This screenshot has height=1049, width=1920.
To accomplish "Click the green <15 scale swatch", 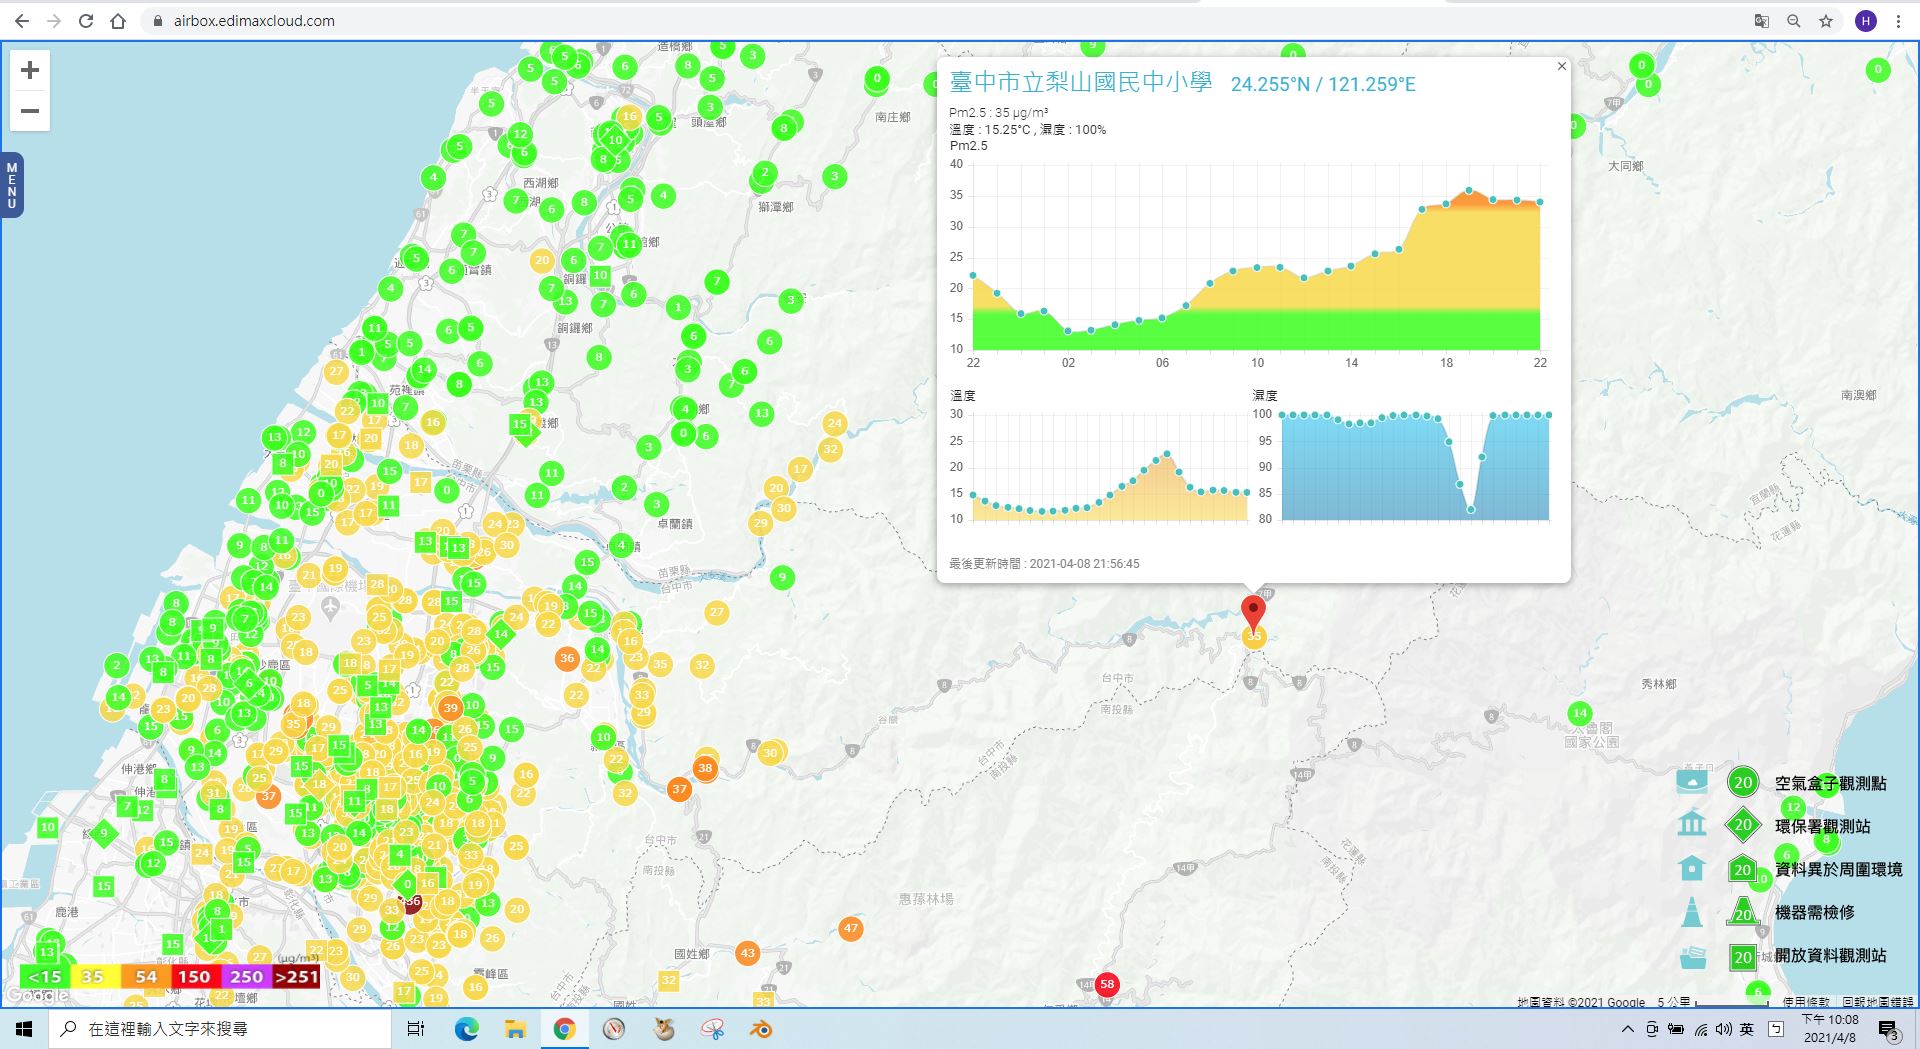I will tap(44, 977).
